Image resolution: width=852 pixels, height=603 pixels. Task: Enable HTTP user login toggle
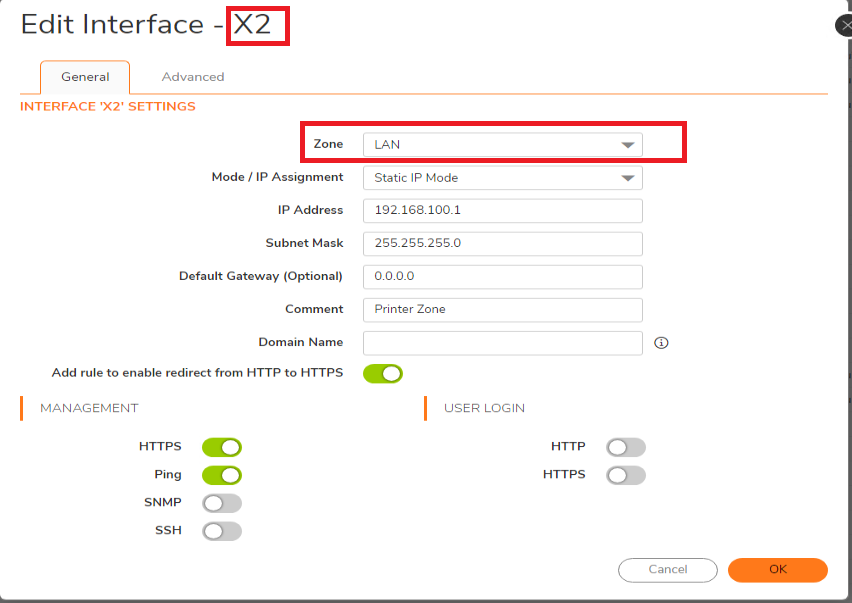(x=626, y=447)
